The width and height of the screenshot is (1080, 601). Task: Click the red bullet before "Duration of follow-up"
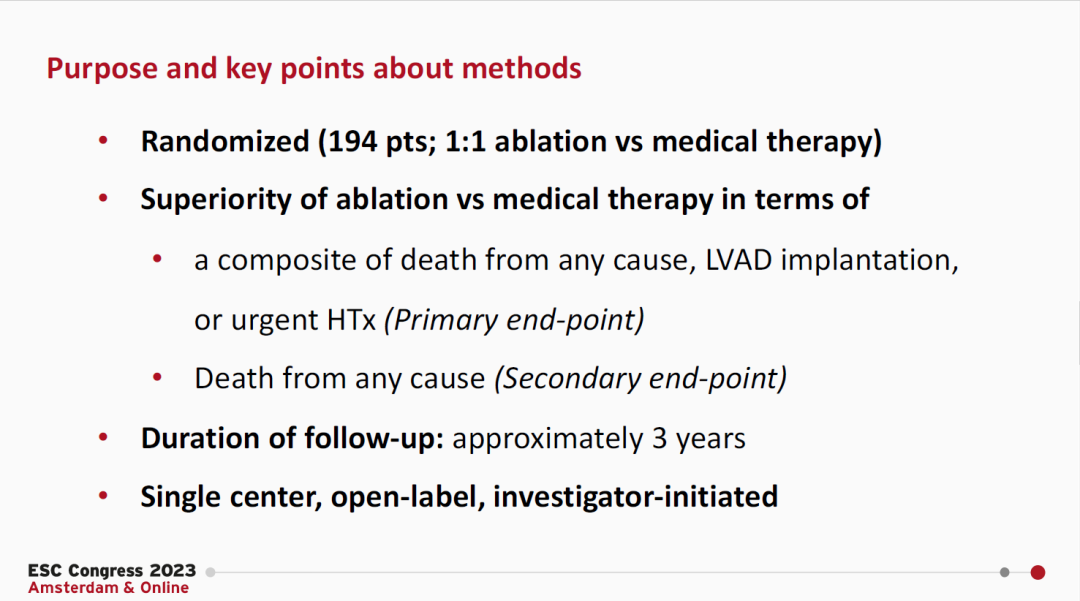[104, 438]
